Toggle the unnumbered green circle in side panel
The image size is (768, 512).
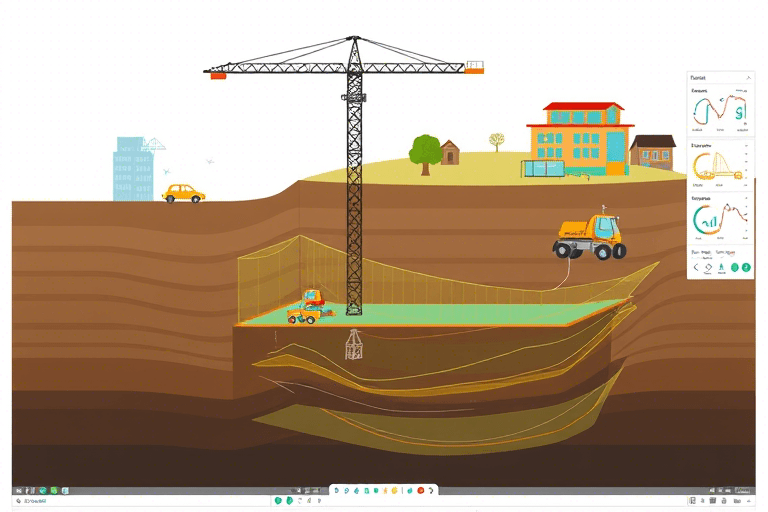coord(734,268)
